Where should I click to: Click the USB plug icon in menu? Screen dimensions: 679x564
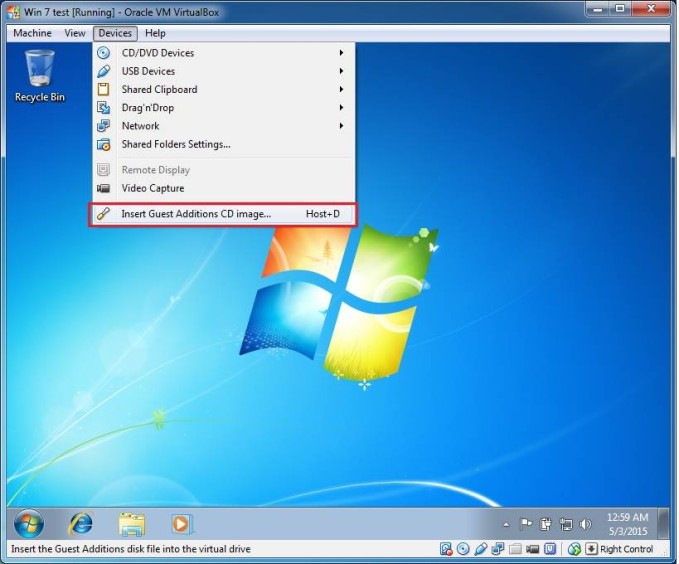coord(103,71)
